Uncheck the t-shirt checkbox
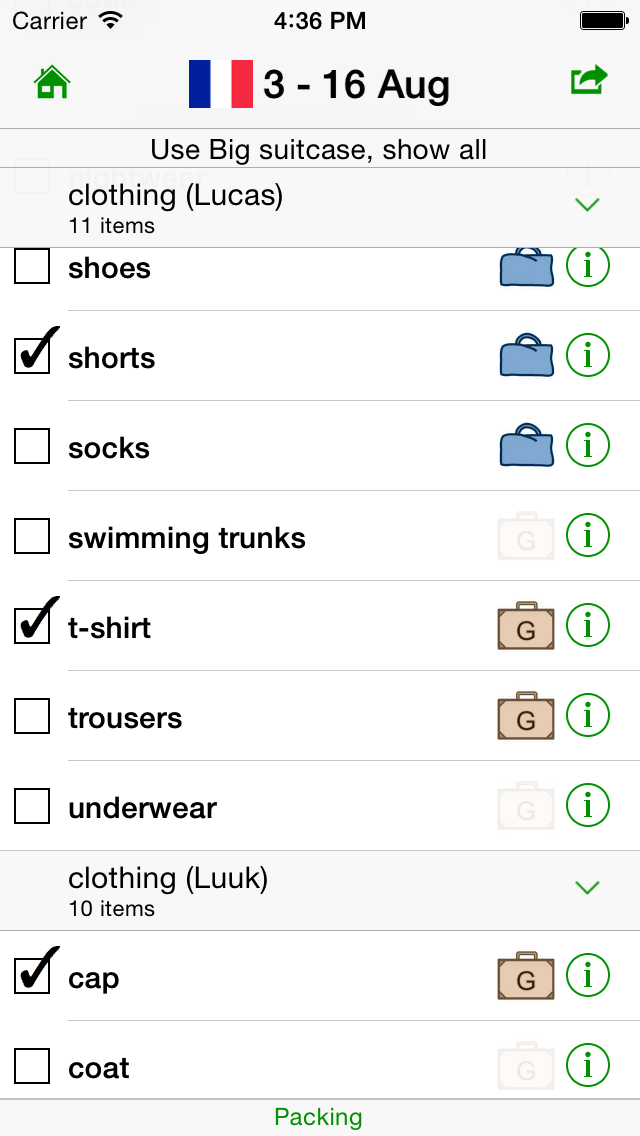 point(32,626)
